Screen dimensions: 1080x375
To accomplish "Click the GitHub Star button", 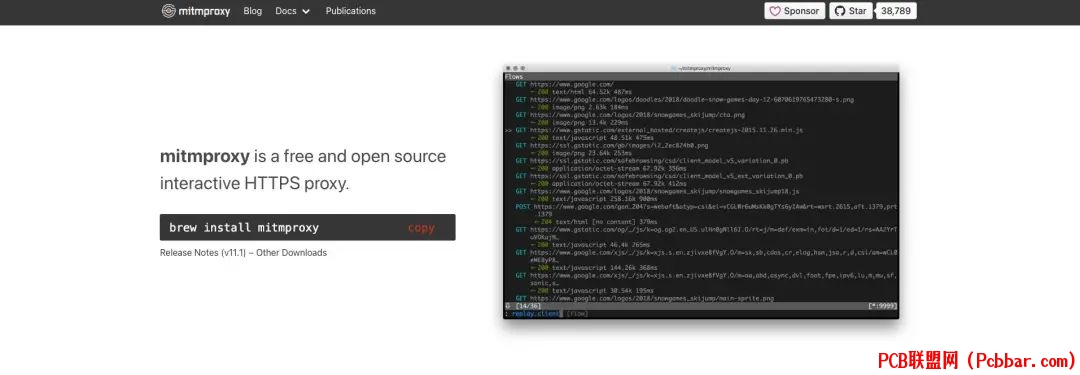I will (851, 11).
